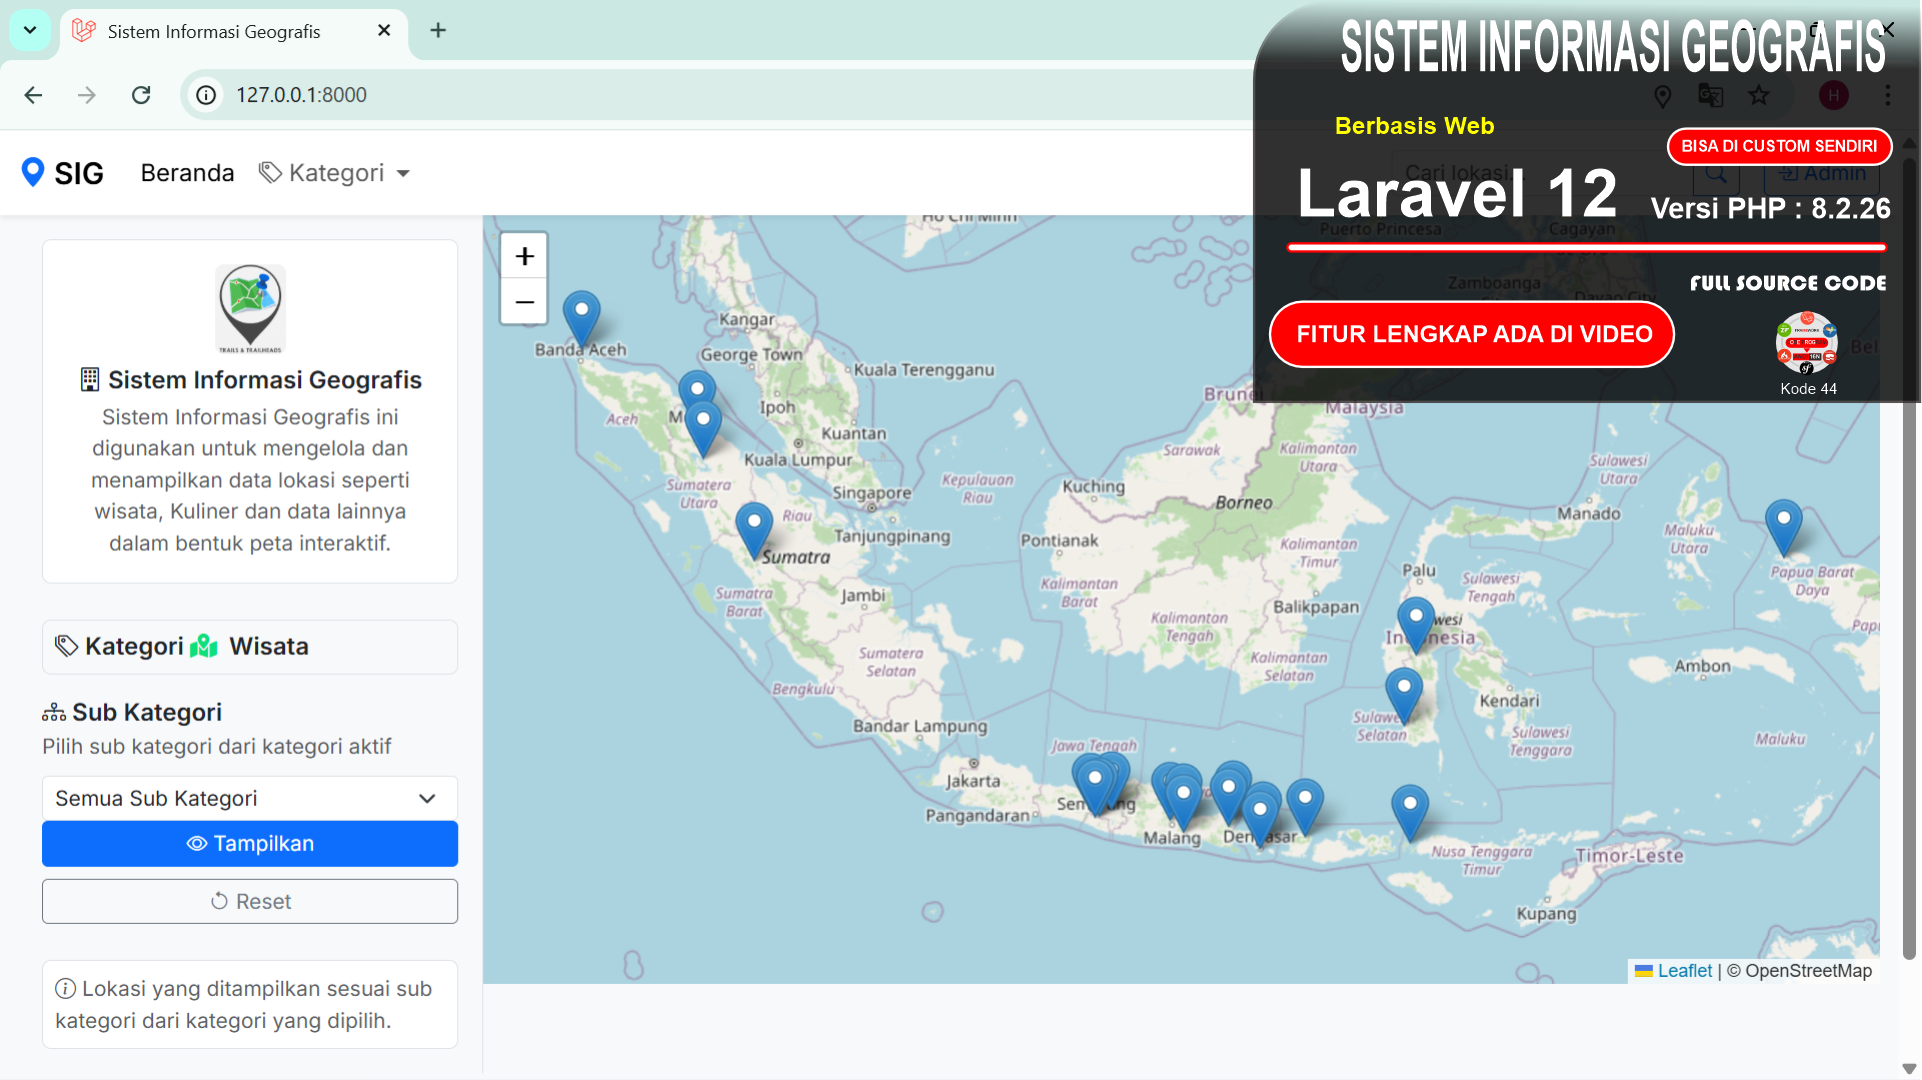Click the Kategori Wisata heading
The image size is (1922, 1080).
250,646
